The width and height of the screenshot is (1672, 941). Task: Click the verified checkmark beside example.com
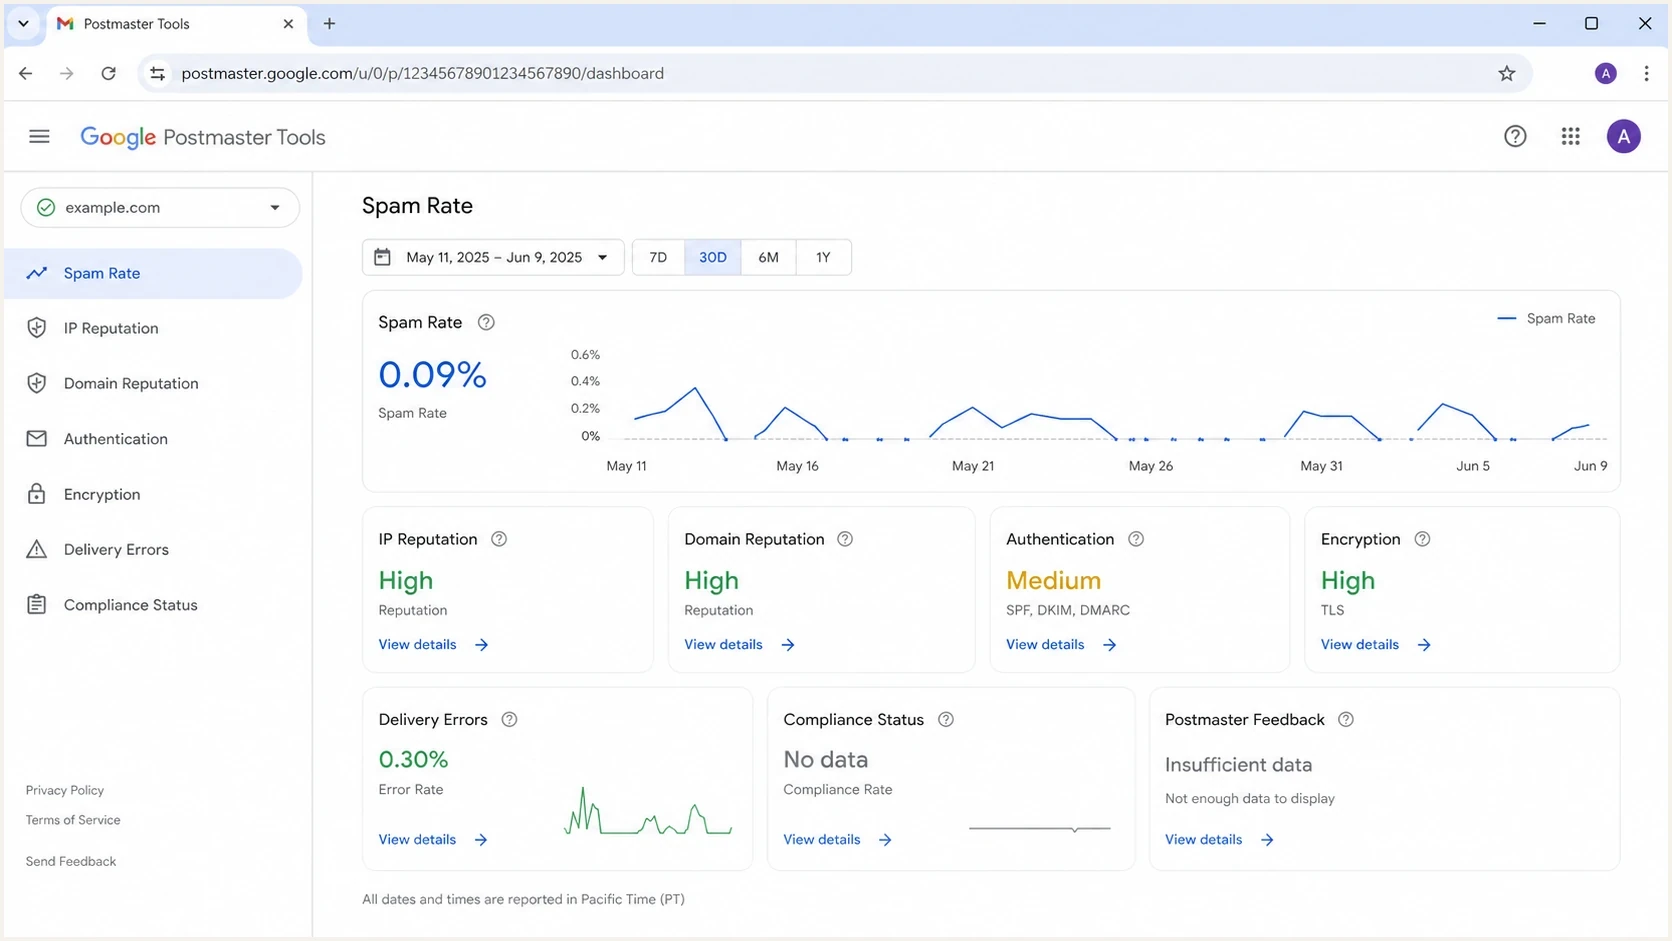point(46,207)
